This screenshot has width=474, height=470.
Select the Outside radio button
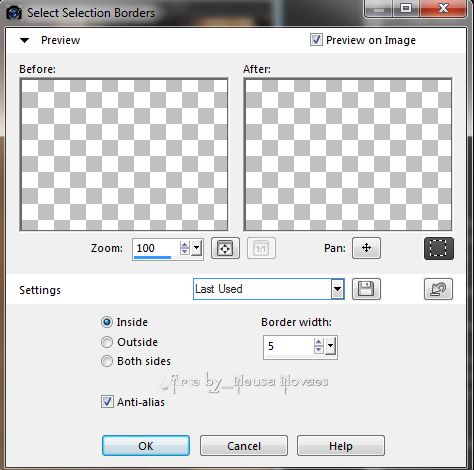click(x=107, y=342)
